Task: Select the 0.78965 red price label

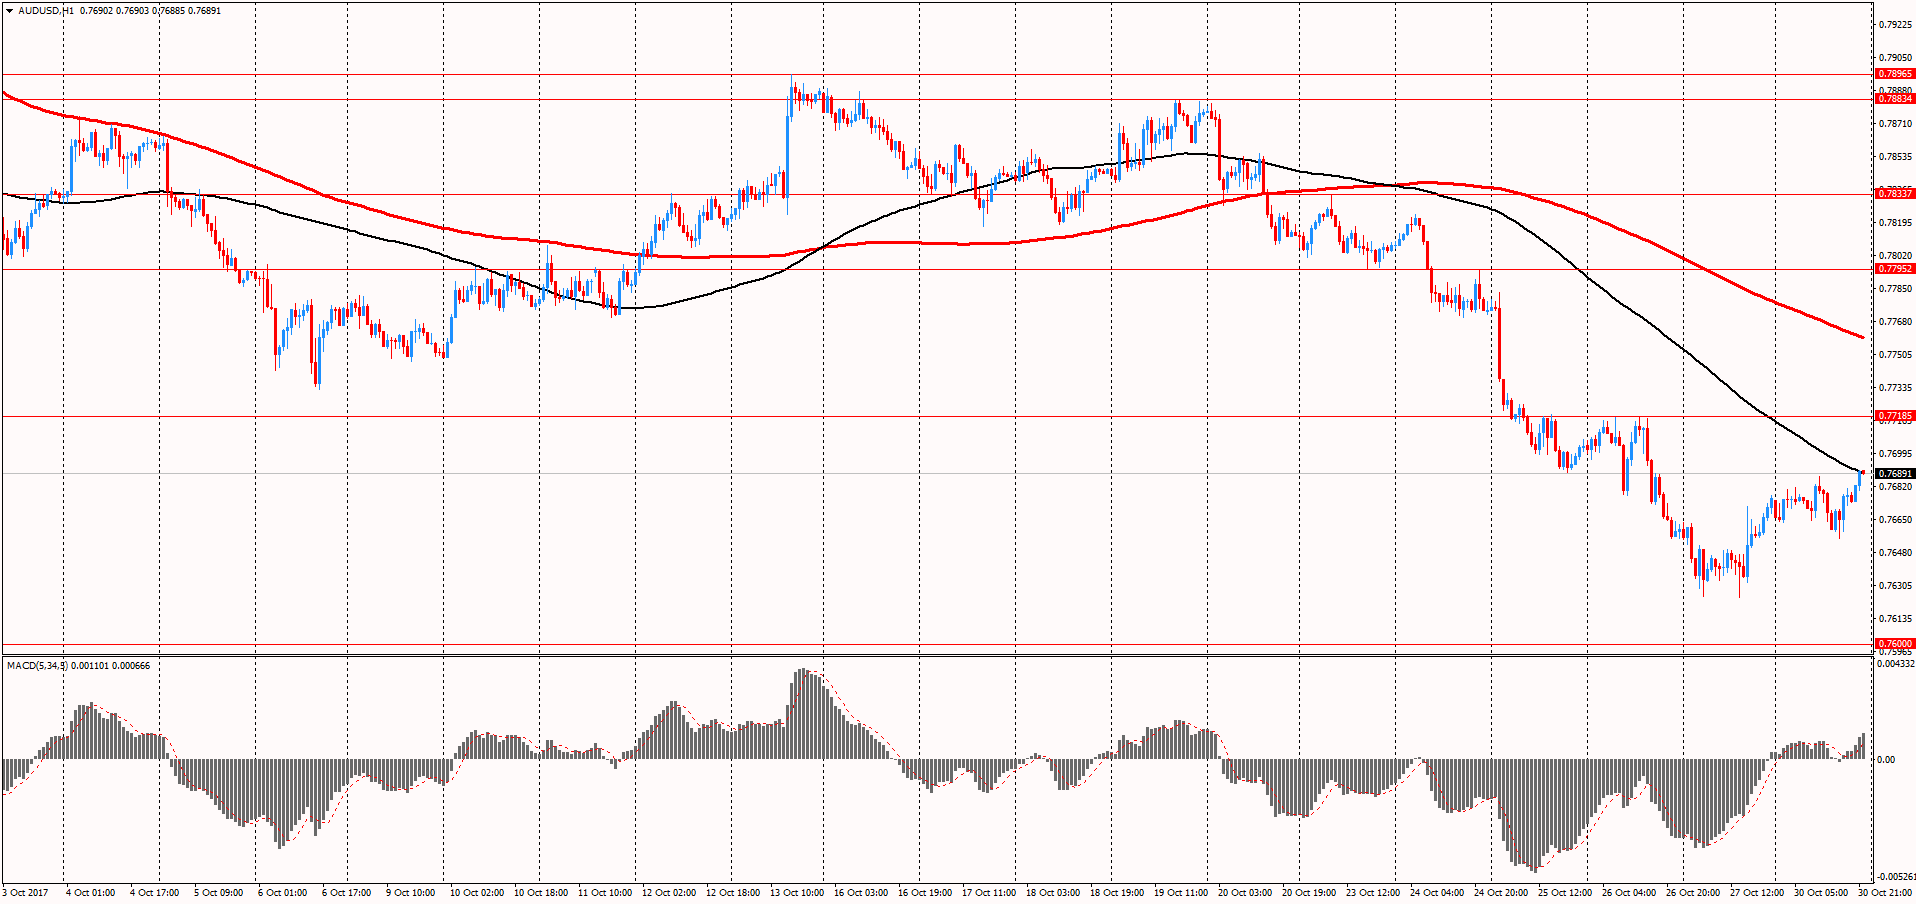Action: [1894, 74]
